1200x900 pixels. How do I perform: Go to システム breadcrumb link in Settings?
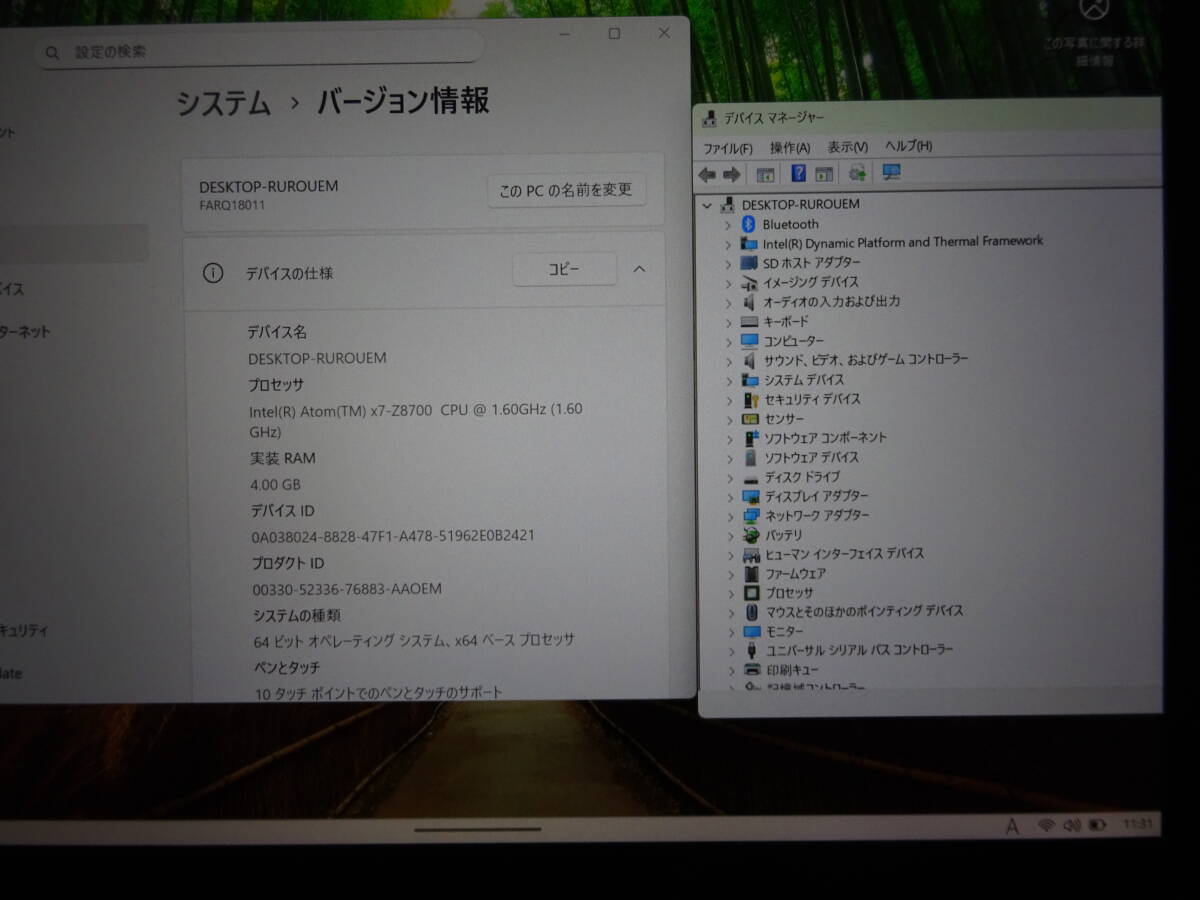click(x=223, y=103)
